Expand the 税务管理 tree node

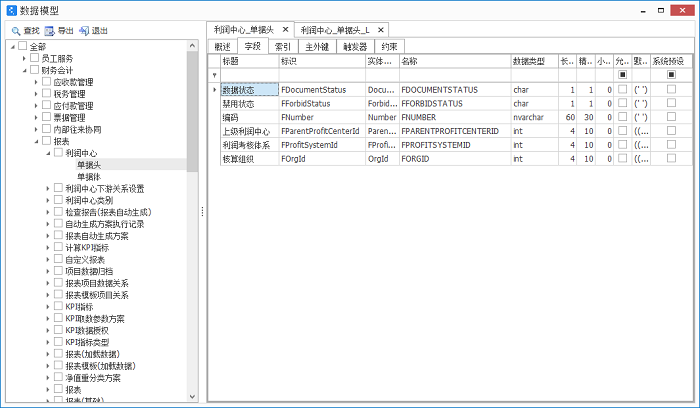[x=35, y=95]
